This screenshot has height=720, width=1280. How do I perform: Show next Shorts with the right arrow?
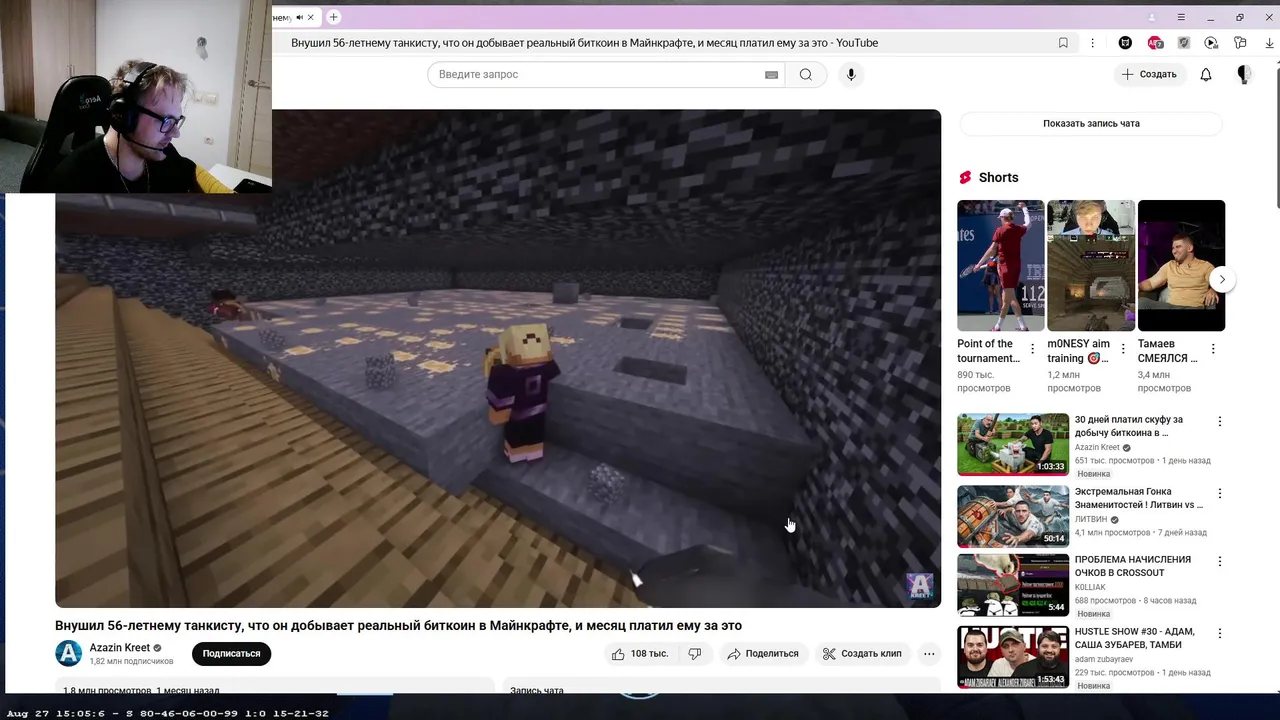[x=1222, y=280]
